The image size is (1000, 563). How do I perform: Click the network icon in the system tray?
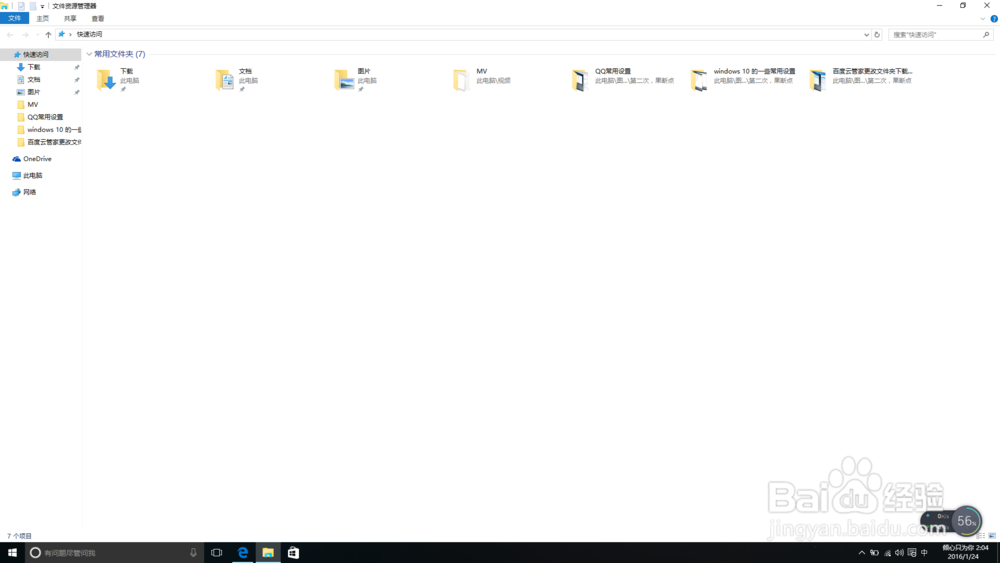click(887, 553)
